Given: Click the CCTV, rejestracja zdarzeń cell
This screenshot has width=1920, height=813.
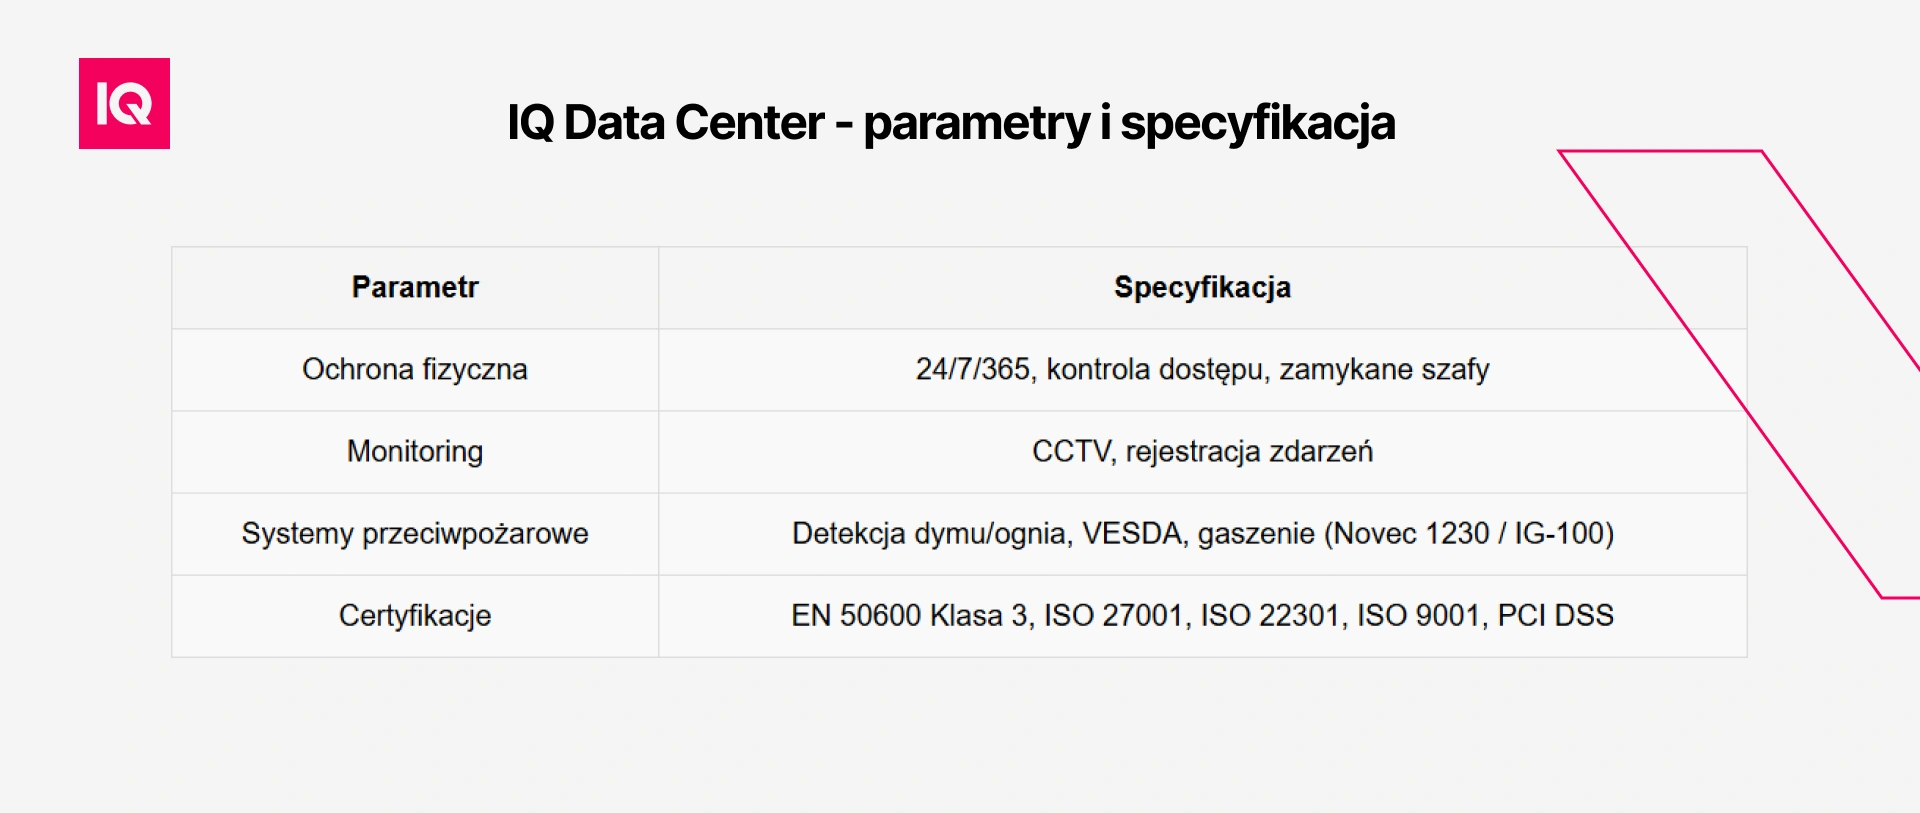Looking at the screenshot, I should [1202, 452].
